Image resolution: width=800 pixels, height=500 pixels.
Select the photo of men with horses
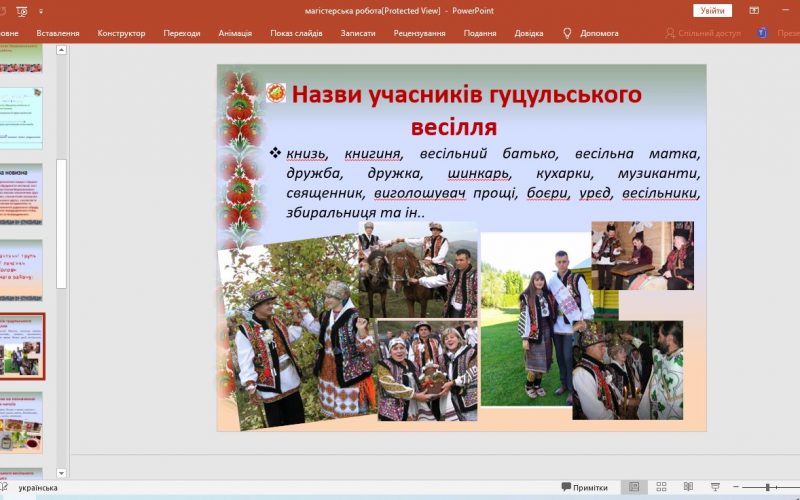tap(417, 269)
